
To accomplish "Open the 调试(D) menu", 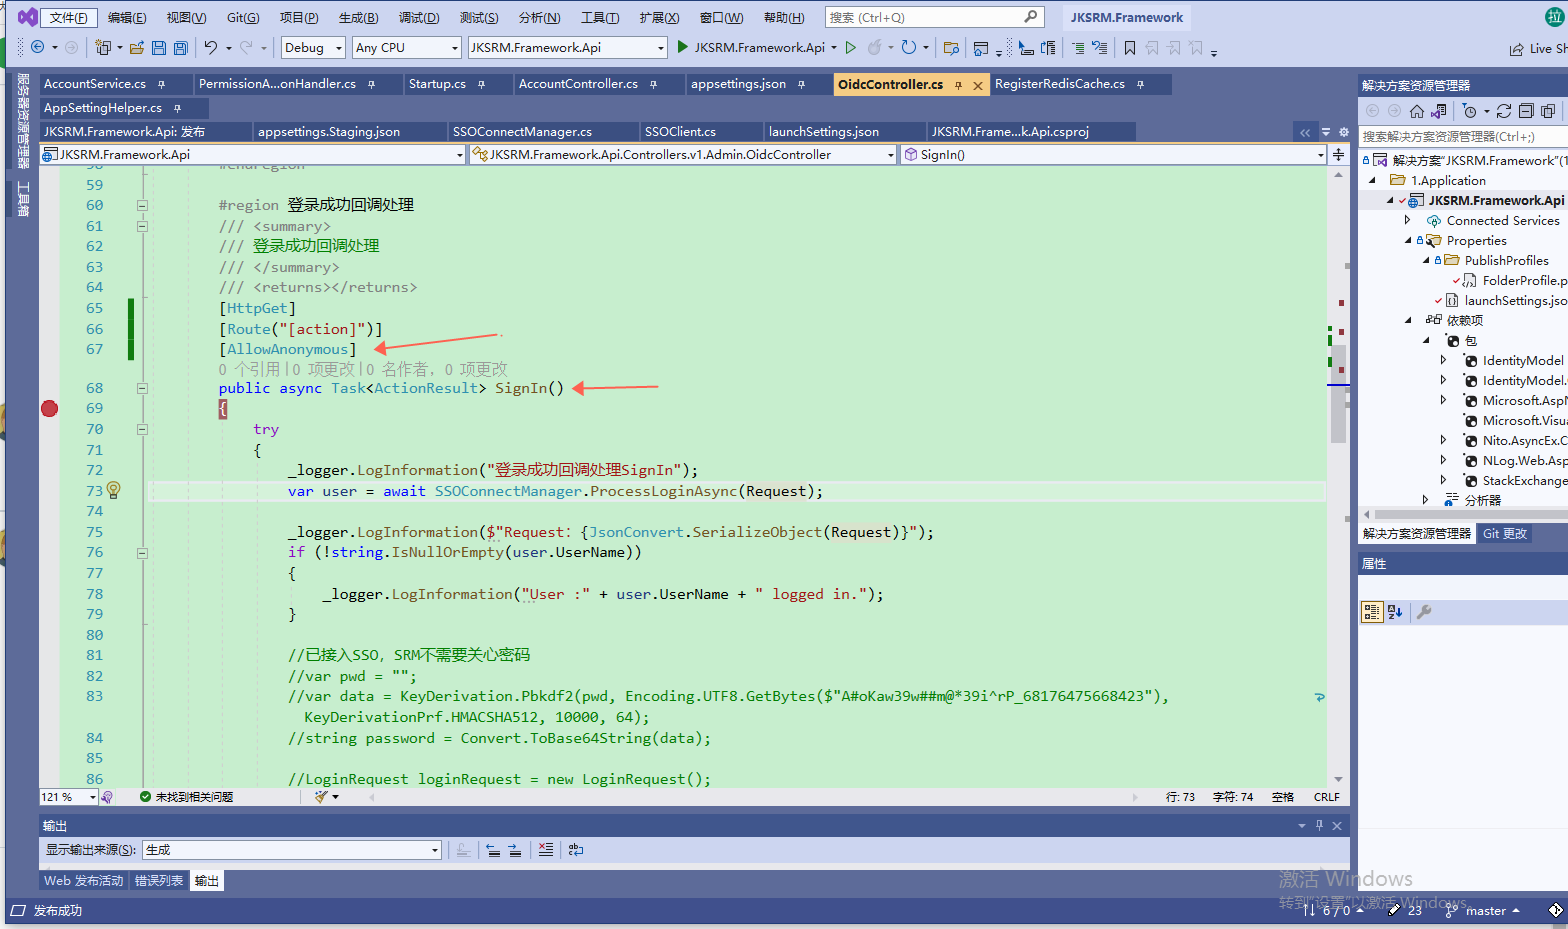I will [x=419, y=18].
